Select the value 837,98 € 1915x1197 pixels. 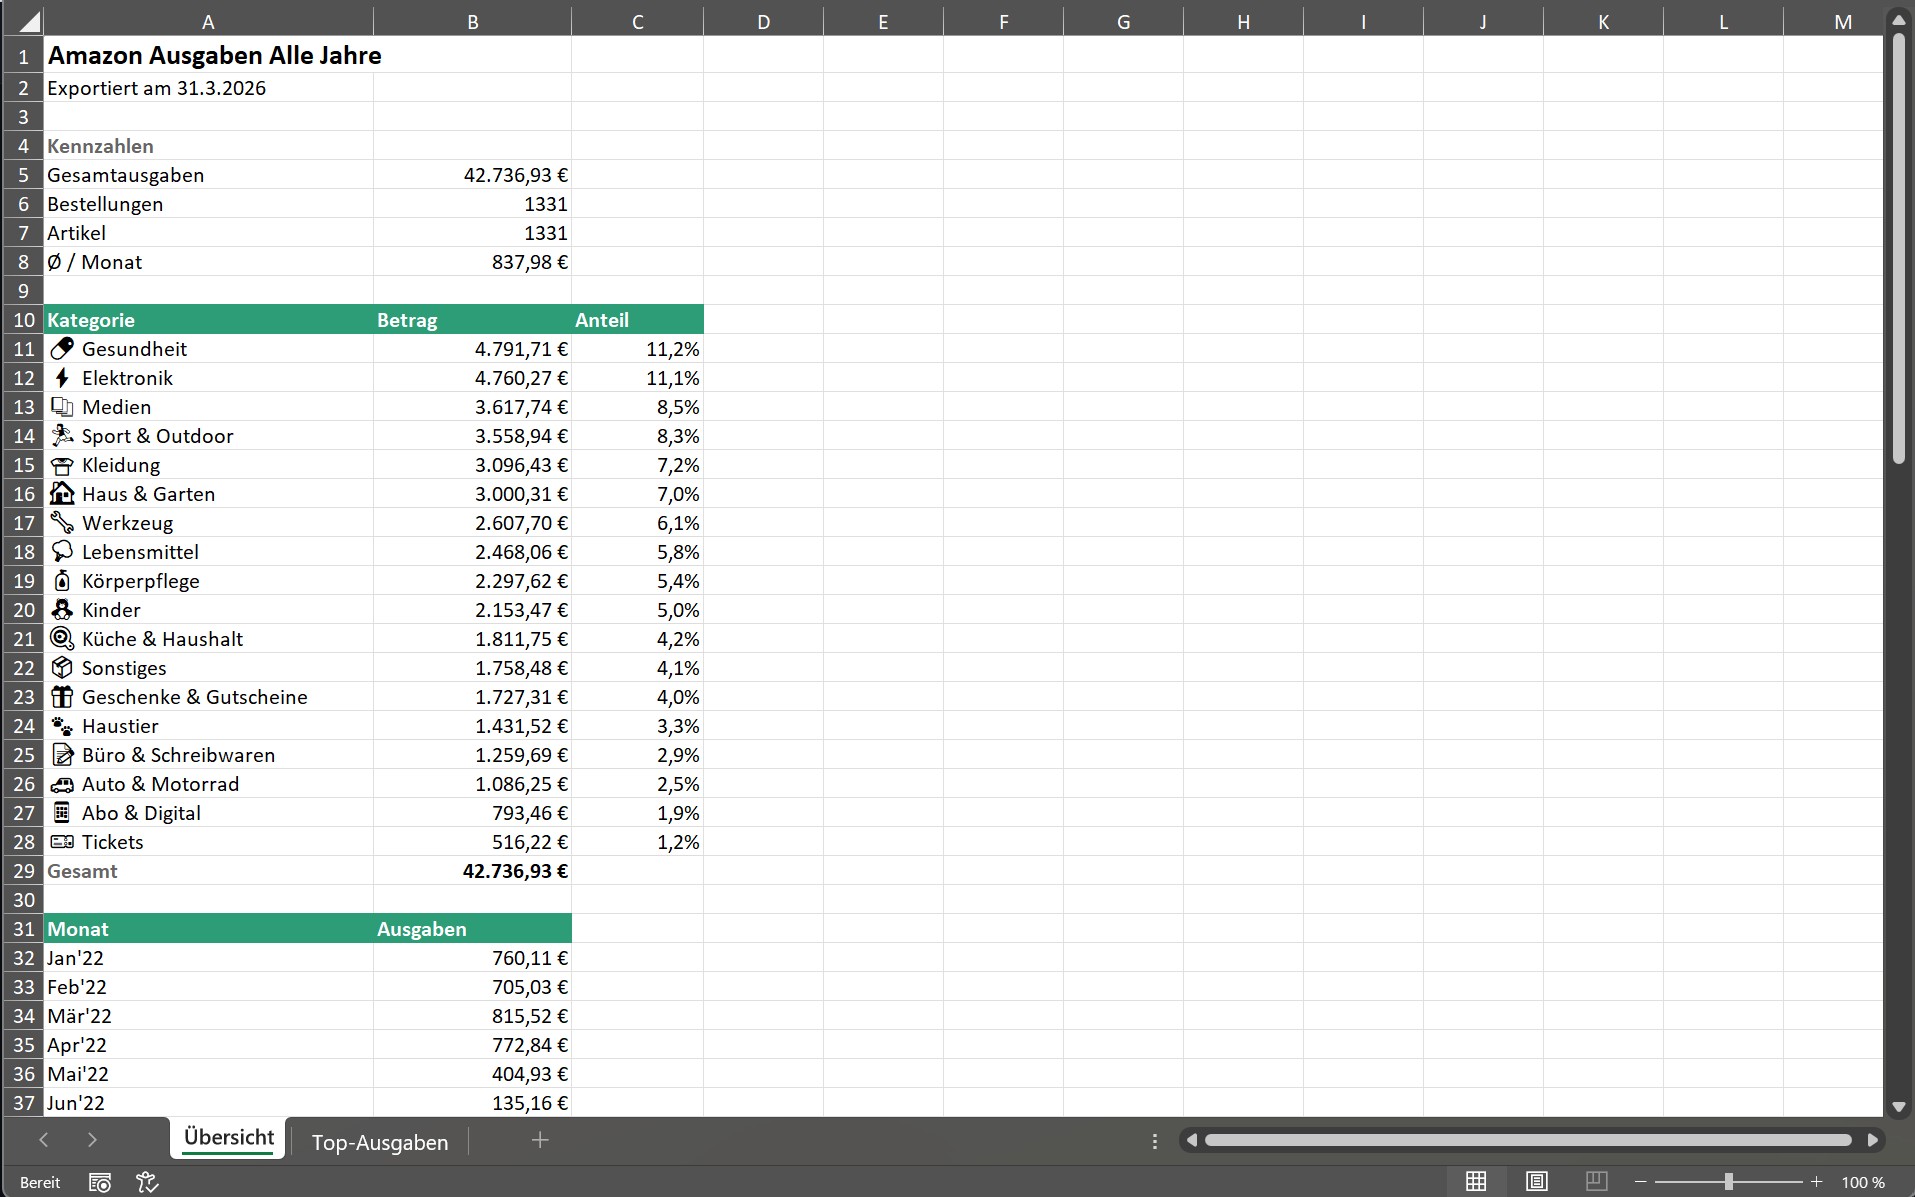click(473, 262)
